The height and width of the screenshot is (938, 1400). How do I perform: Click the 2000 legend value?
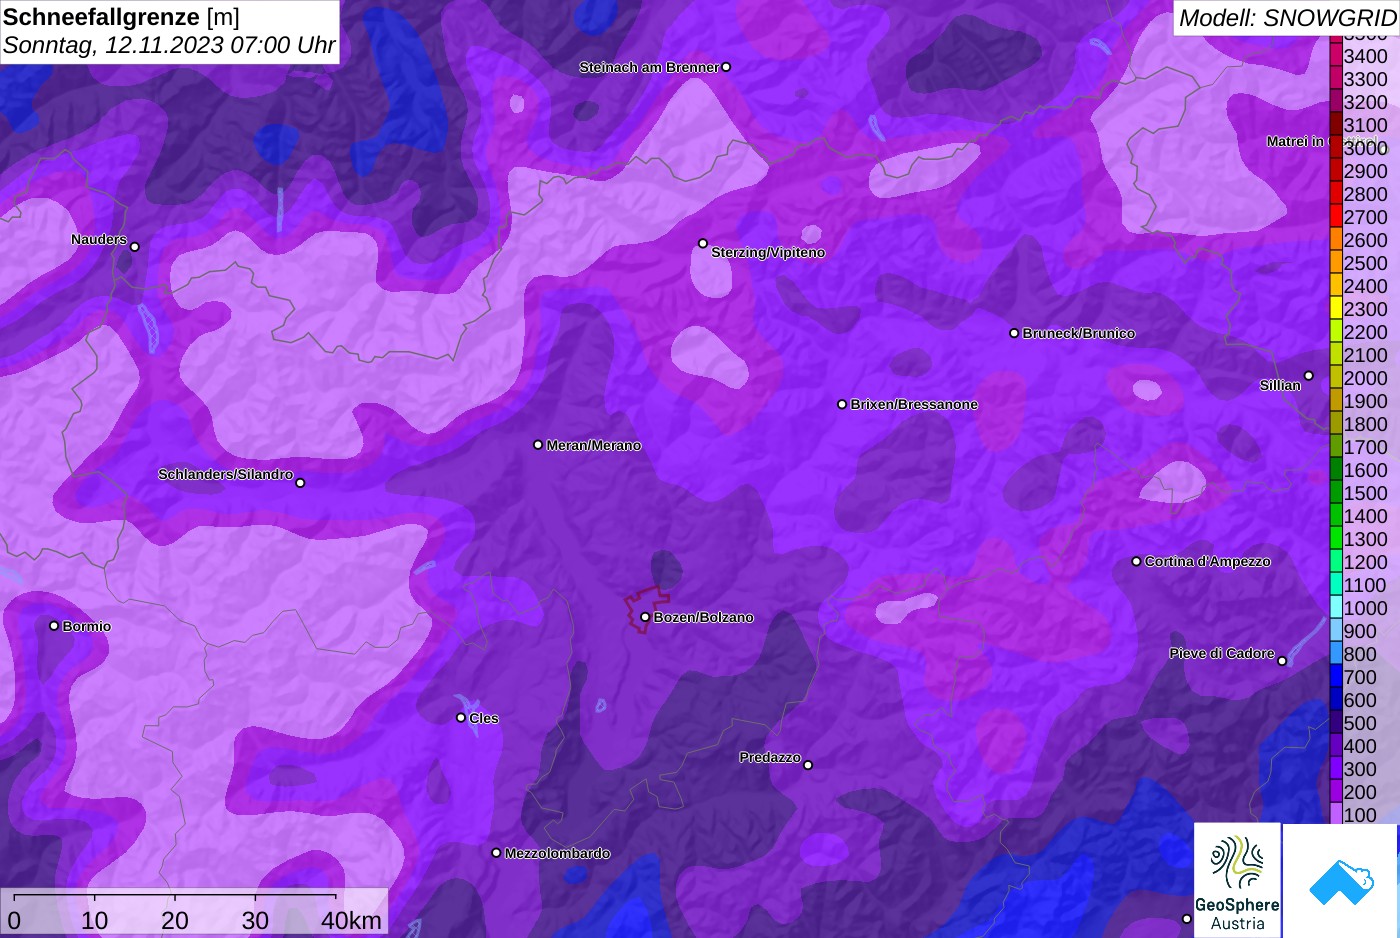[x=1365, y=378]
